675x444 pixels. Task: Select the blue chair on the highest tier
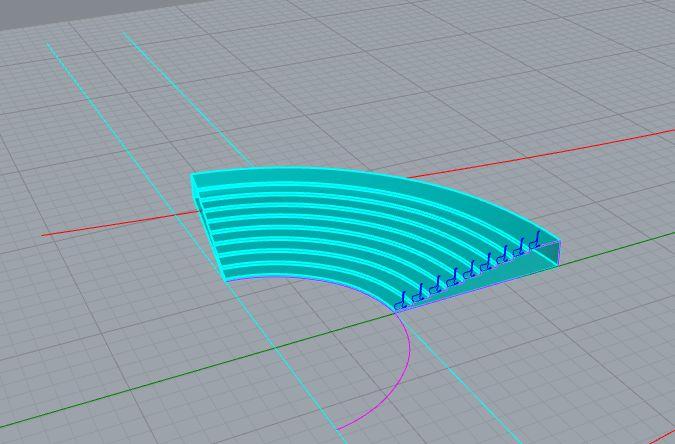tap(535, 240)
